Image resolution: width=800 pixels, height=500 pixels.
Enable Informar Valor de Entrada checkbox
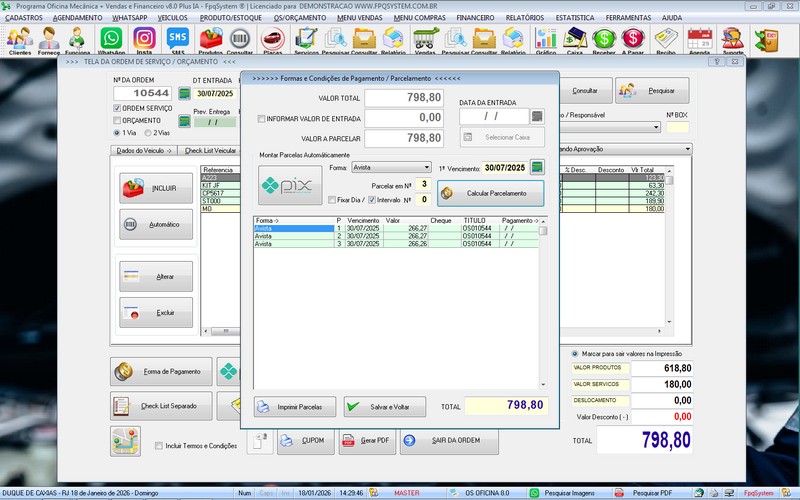click(262, 118)
